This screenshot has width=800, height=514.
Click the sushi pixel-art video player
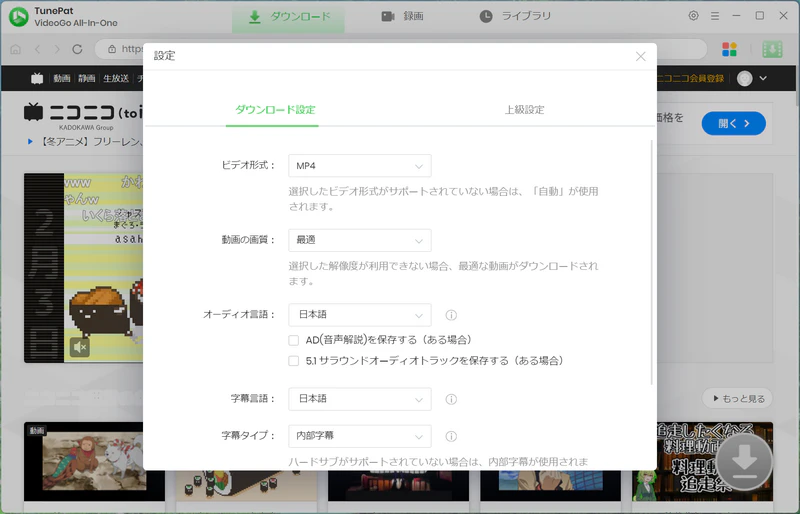coord(83,267)
